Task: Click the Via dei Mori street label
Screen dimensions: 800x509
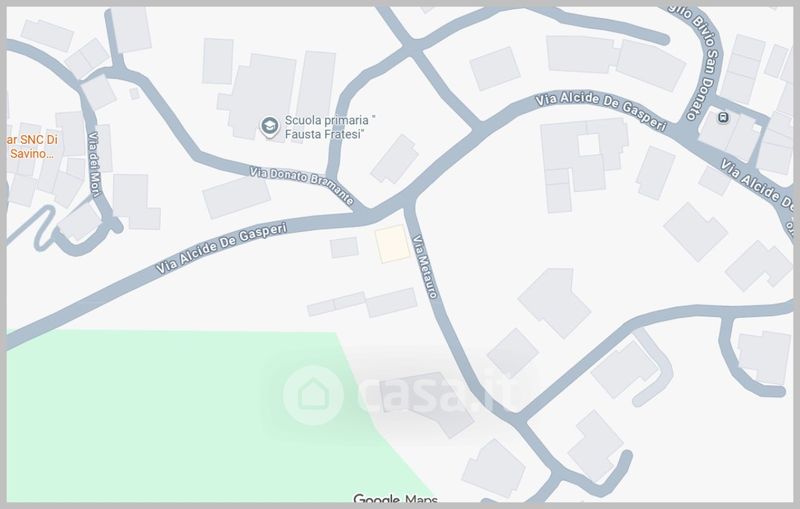Action: coord(94,164)
